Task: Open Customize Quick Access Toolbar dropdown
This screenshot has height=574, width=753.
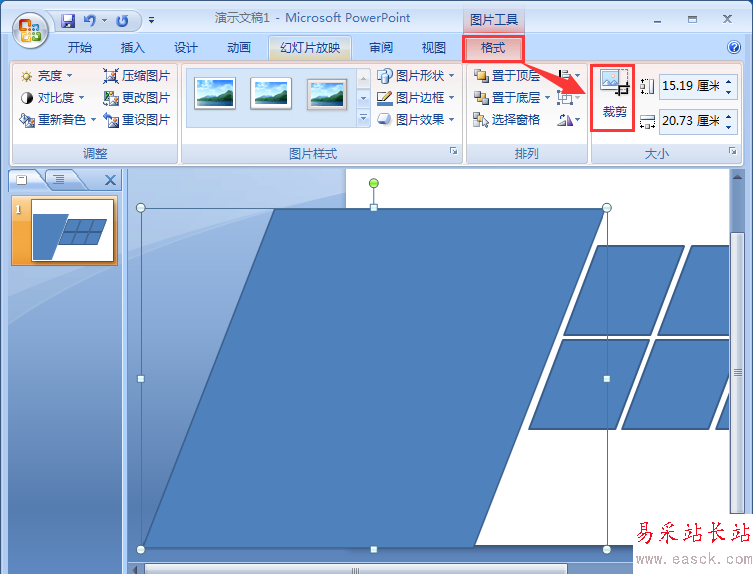Action: (x=151, y=20)
